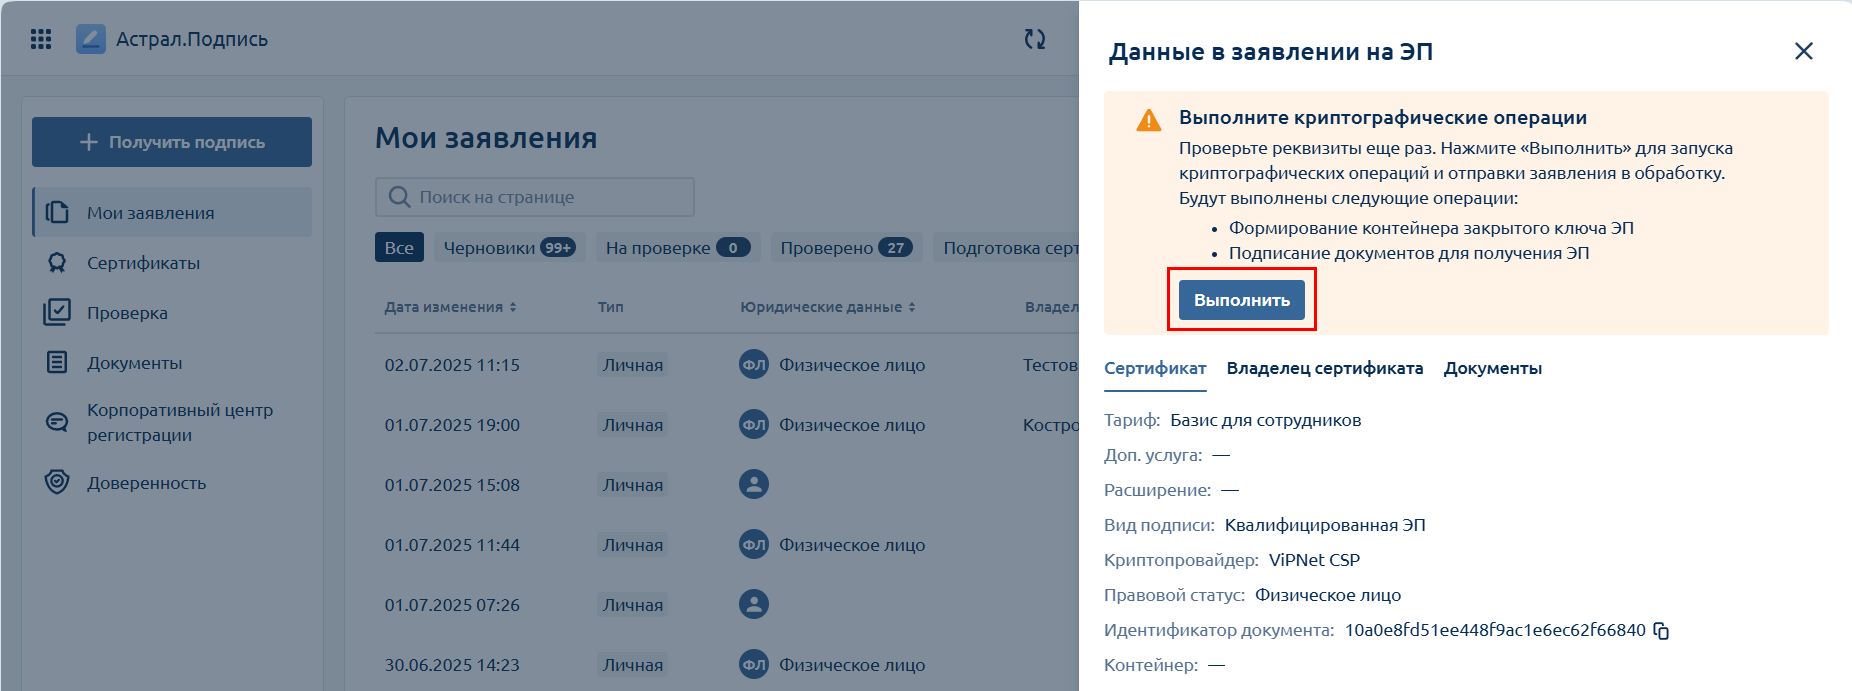1852x691 pixels.
Task: Click the plus icon on Получить подпись
Action: [89, 142]
